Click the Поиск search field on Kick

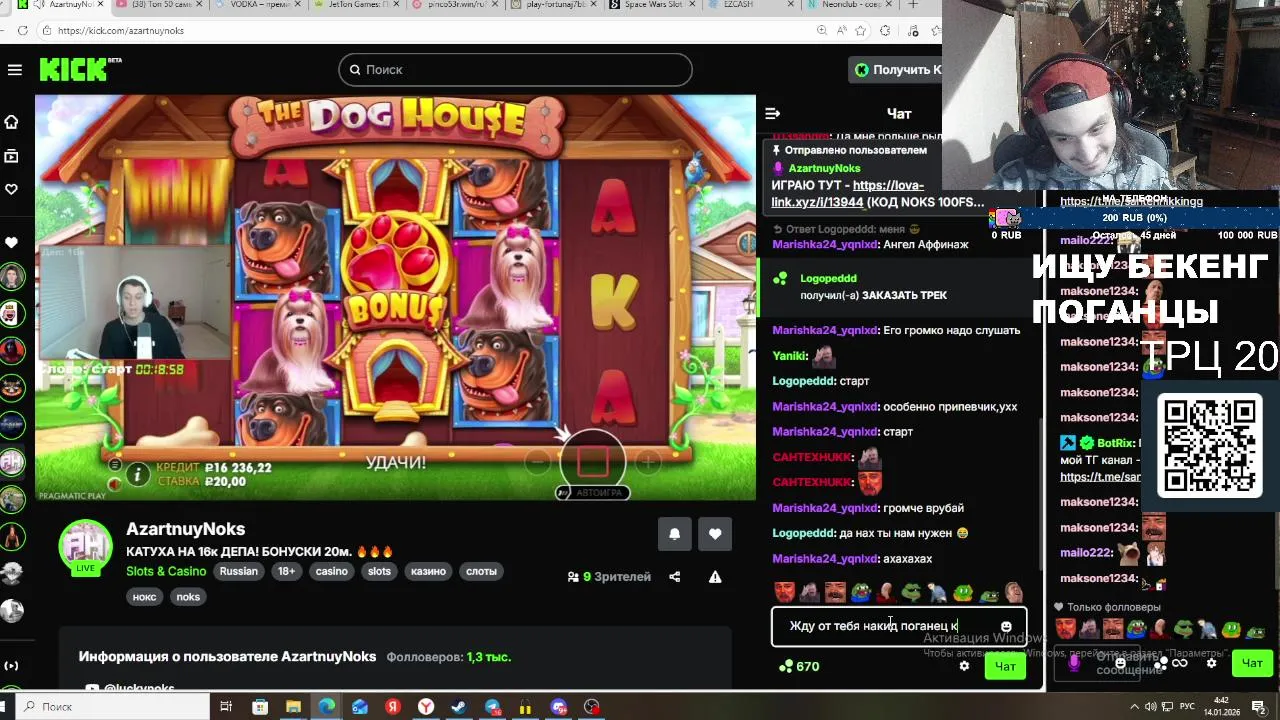pyautogui.click(x=515, y=70)
